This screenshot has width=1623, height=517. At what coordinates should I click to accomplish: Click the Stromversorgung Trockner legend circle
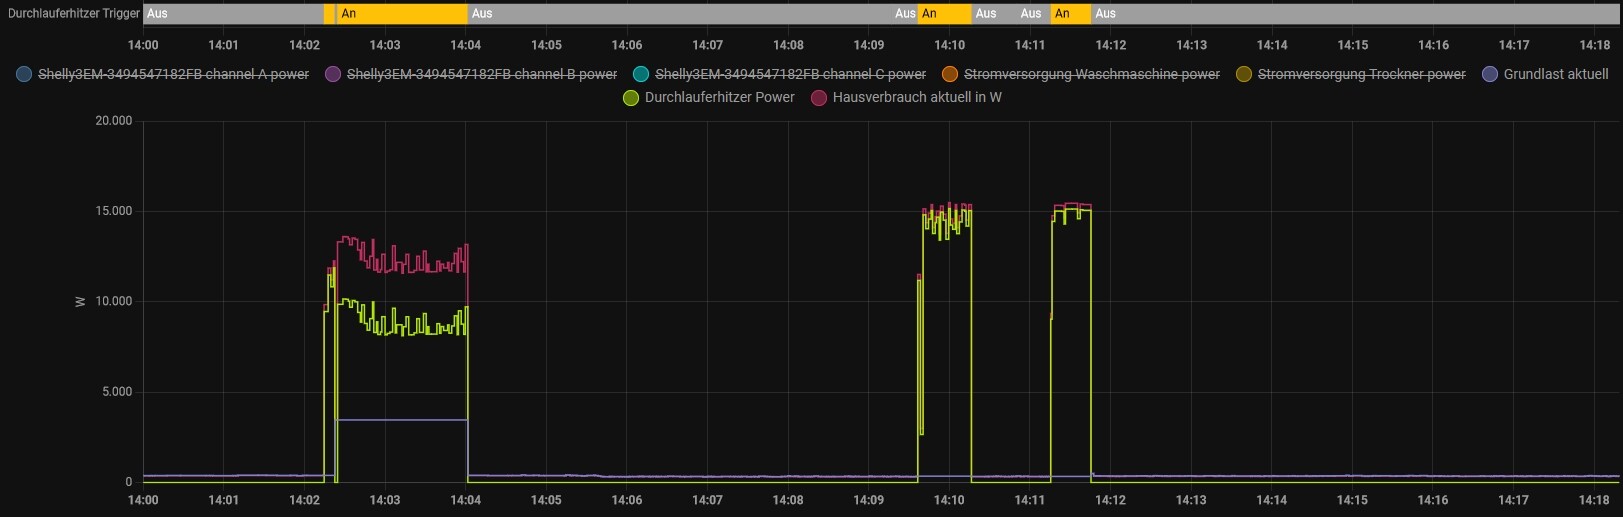(x=1244, y=74)
